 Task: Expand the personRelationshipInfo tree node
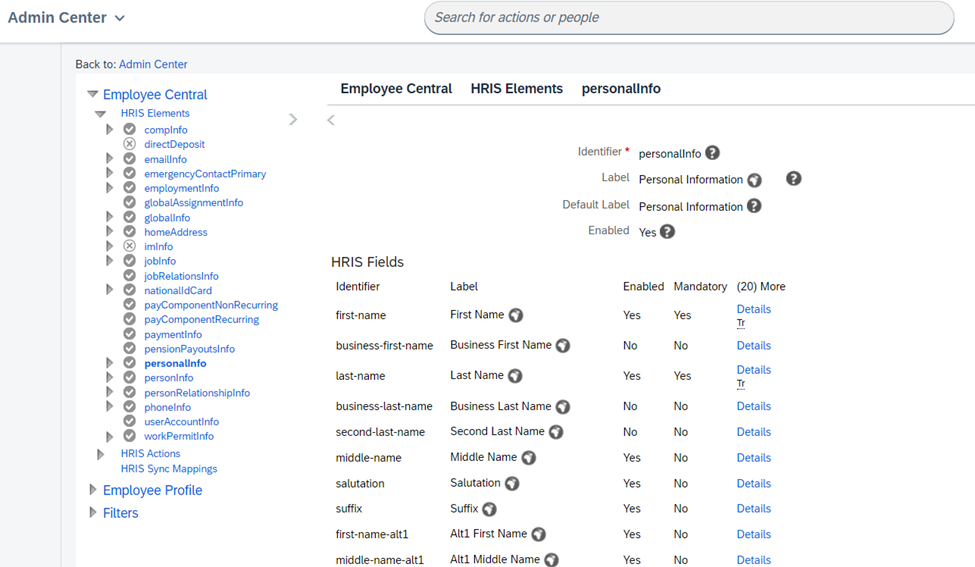[109, 392]
